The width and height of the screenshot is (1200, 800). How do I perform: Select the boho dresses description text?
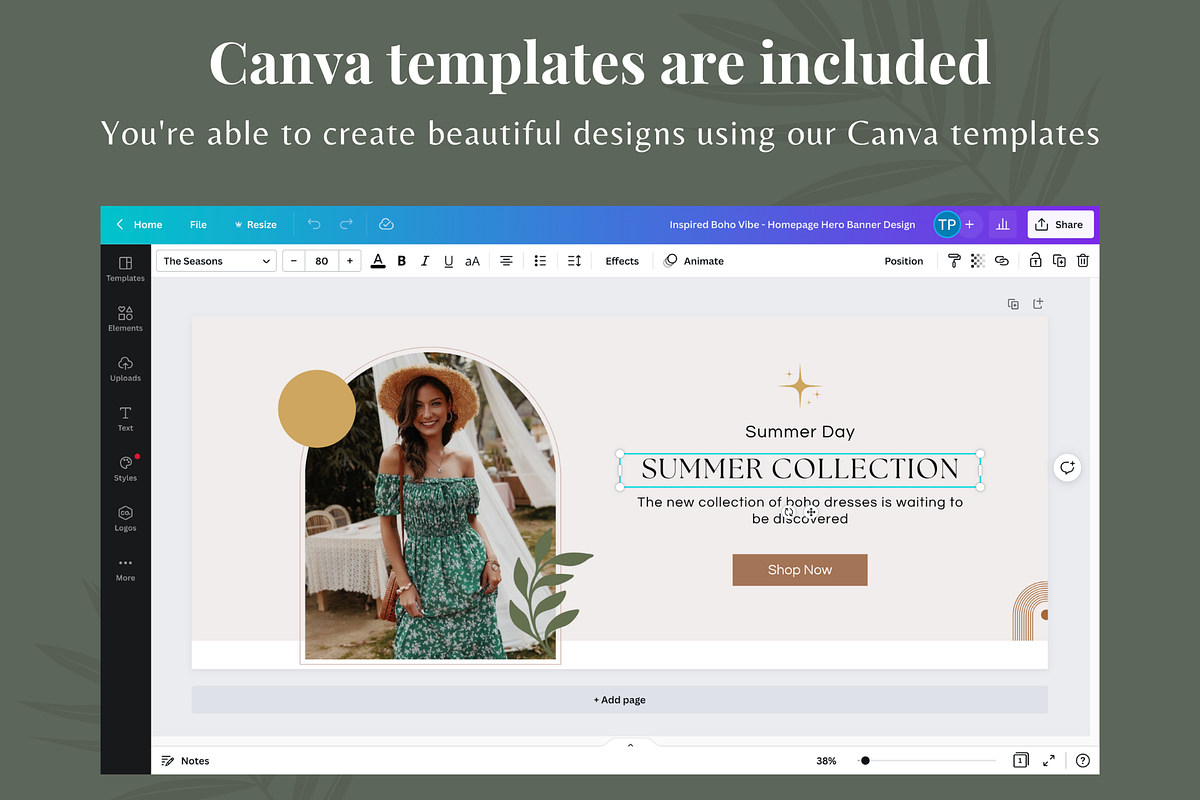tap(800, 510)
